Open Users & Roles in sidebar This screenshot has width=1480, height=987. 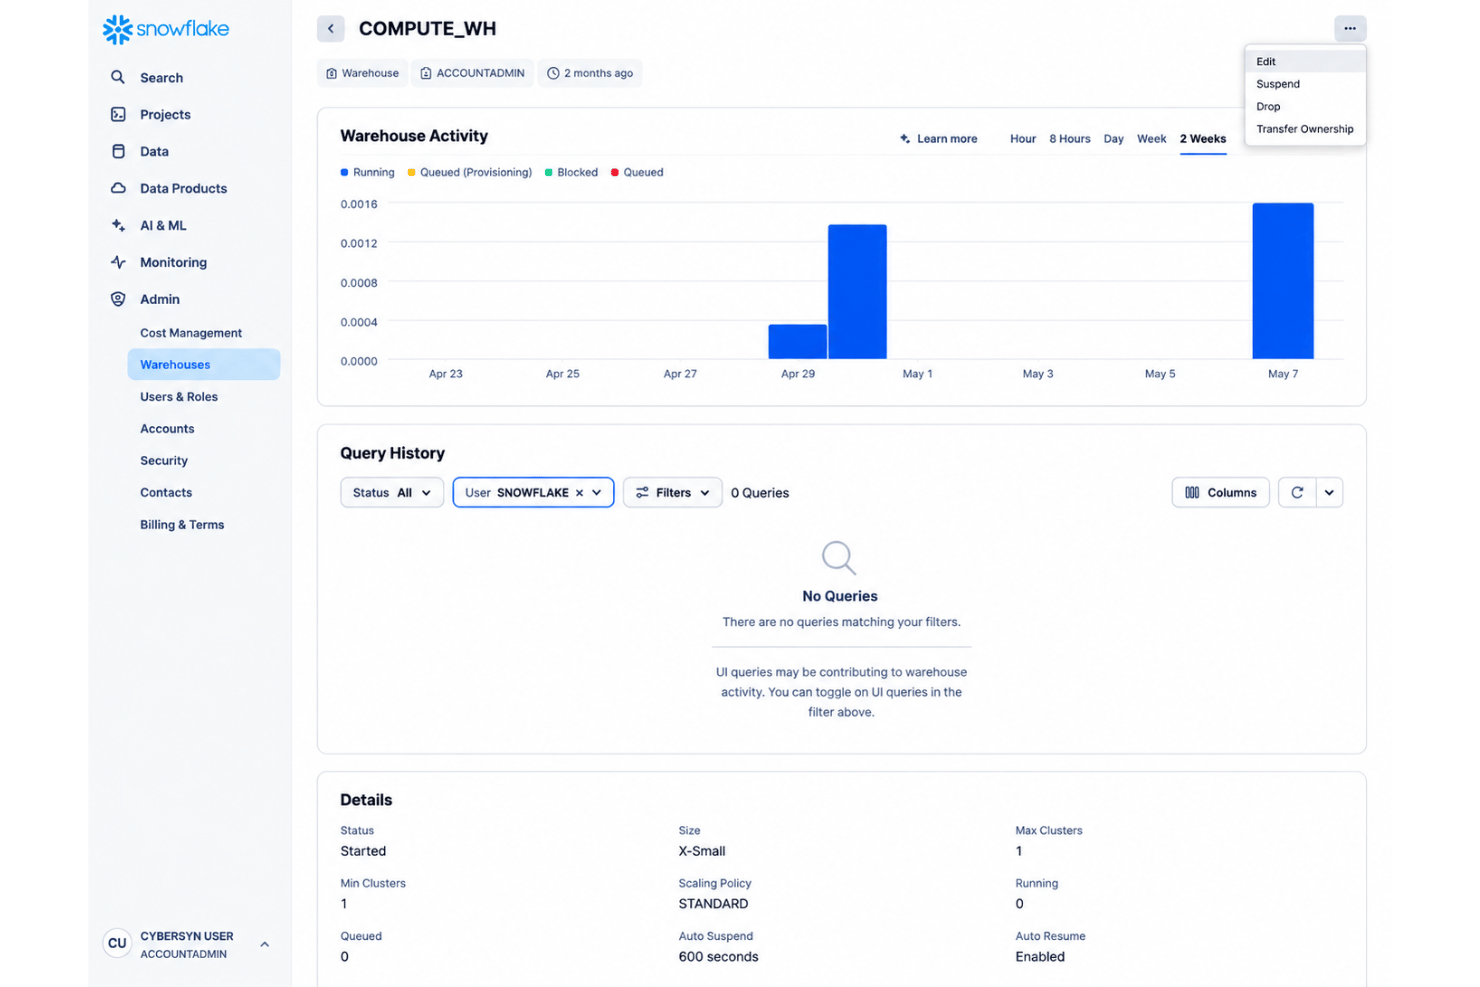pos(179,397)
